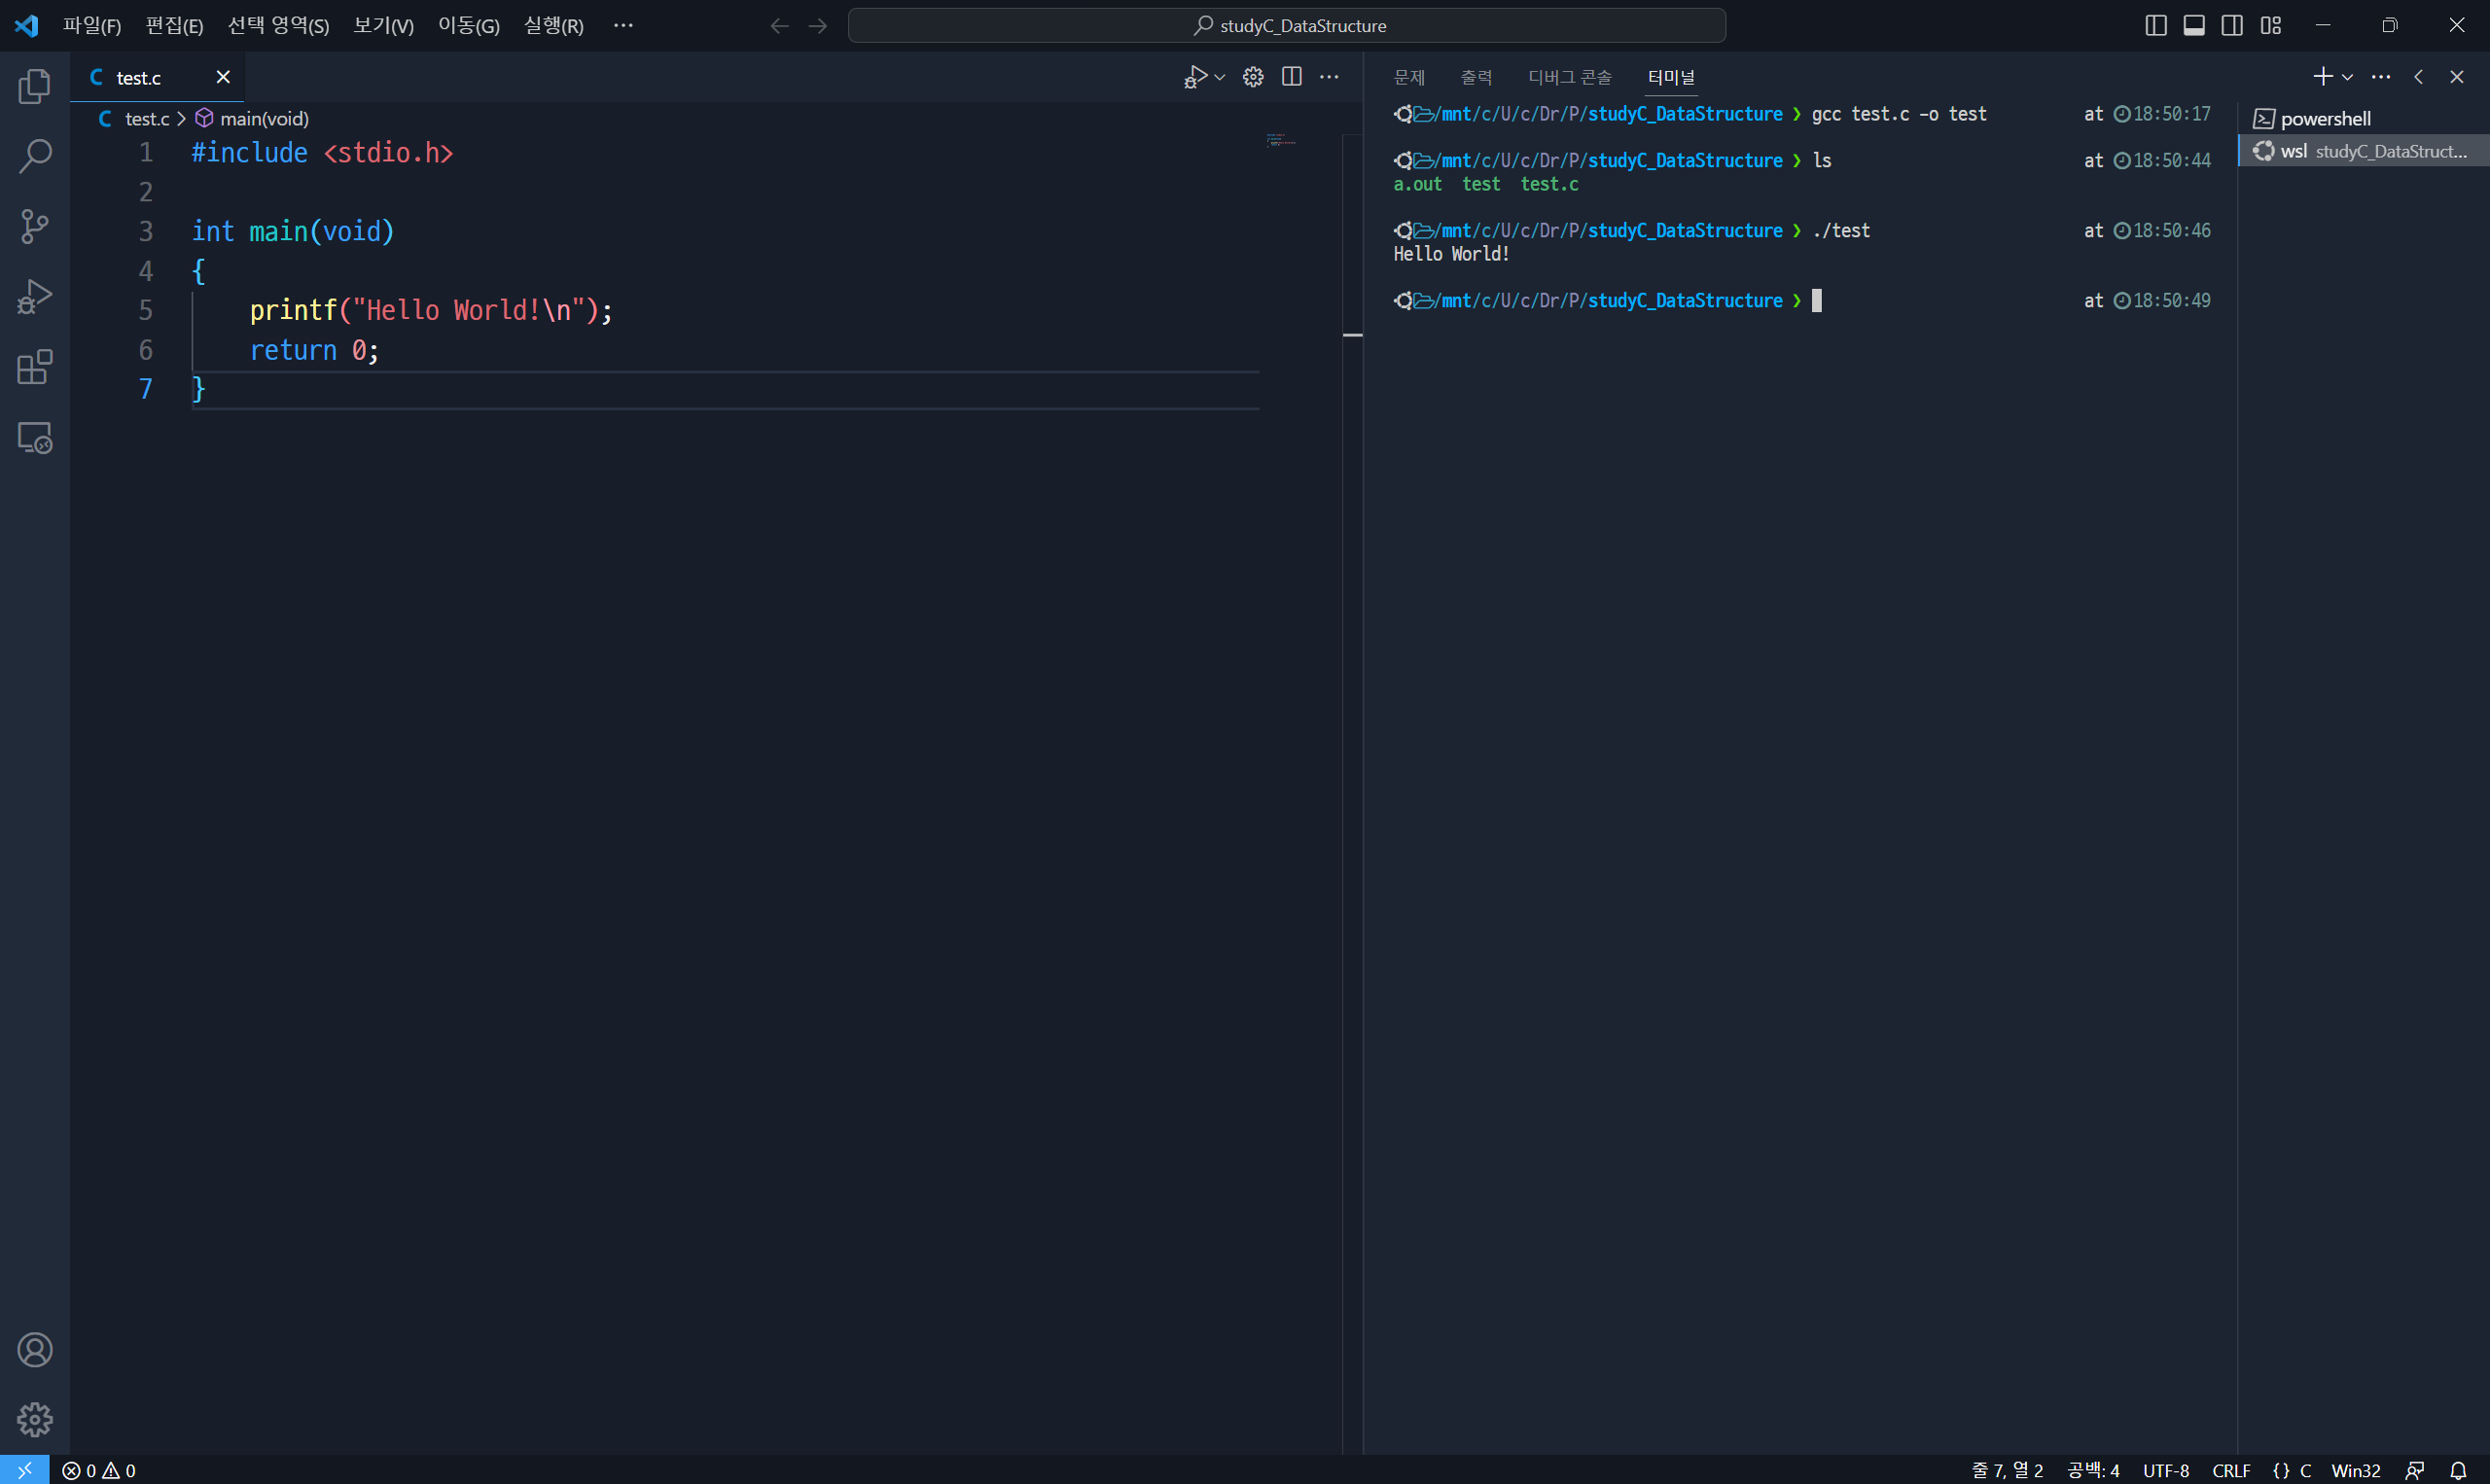Click CRLF line ending in status bar

pyautogui.click(x=2230, y=1470)
